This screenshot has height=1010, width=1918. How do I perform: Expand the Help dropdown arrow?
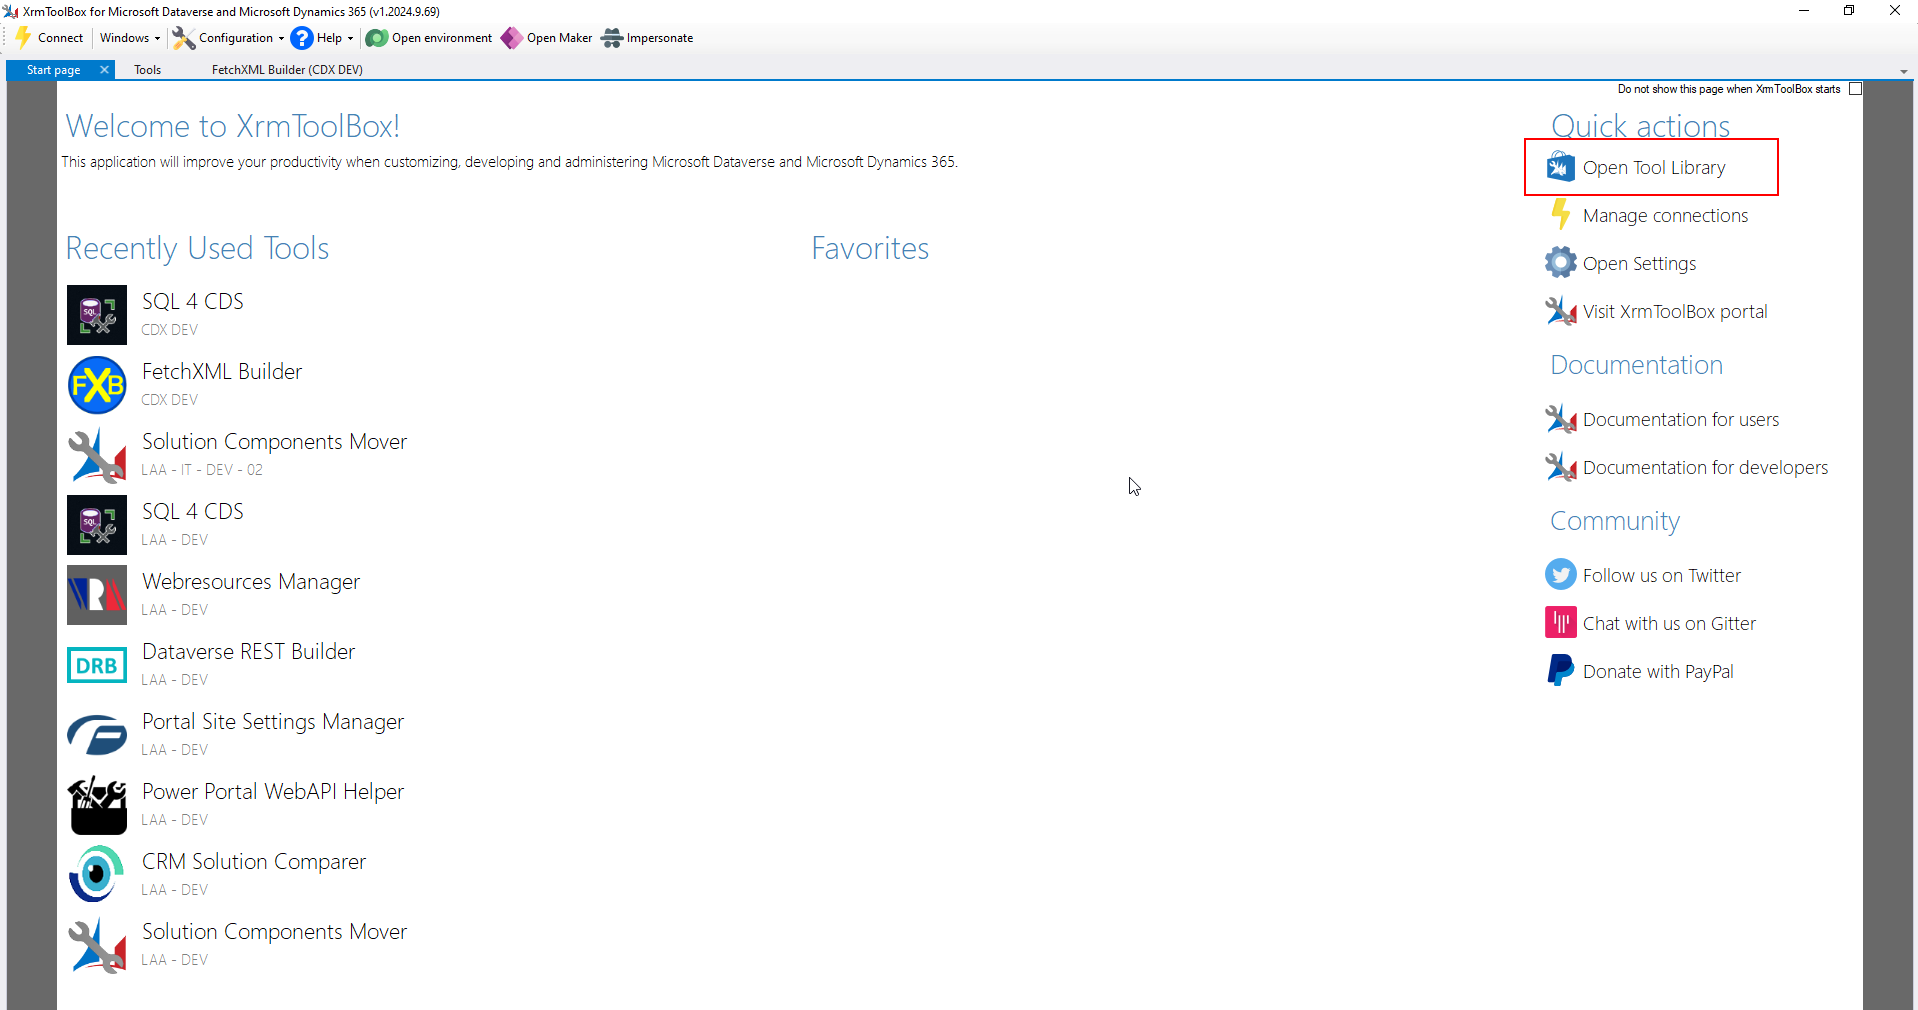tap(350, 38)
